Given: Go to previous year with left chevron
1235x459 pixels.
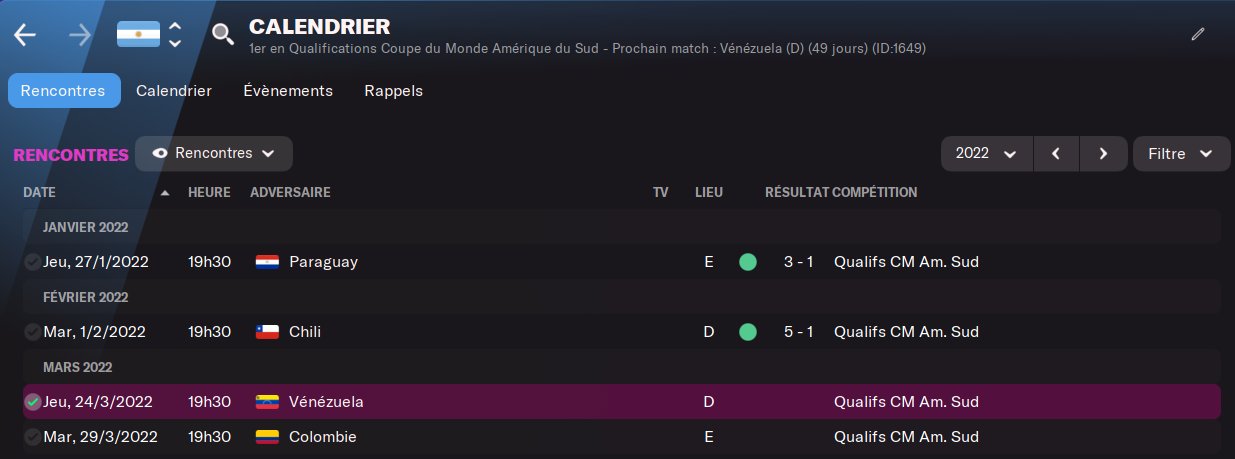Looking at the screenshot, I should click(1056, 154).
